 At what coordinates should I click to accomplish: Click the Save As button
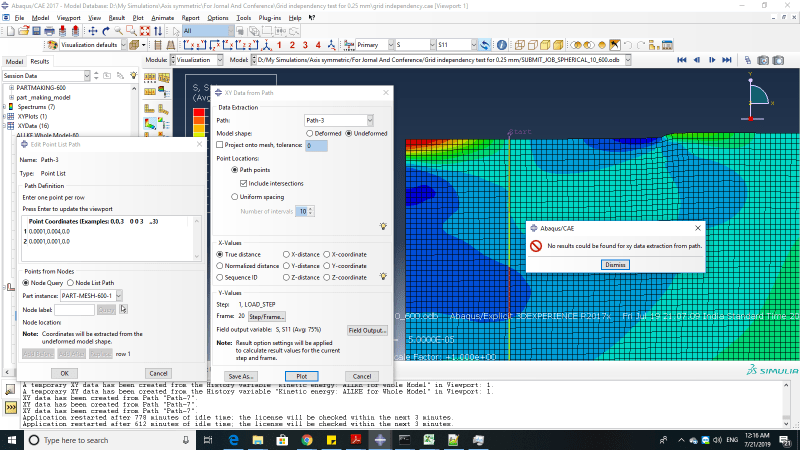(x=240, y=377)
